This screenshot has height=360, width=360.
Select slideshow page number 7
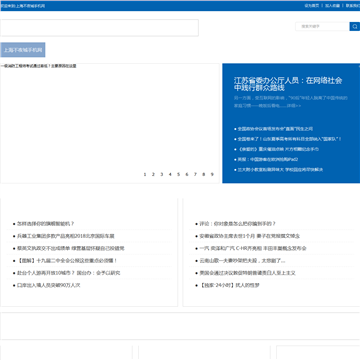click(195, 174)
